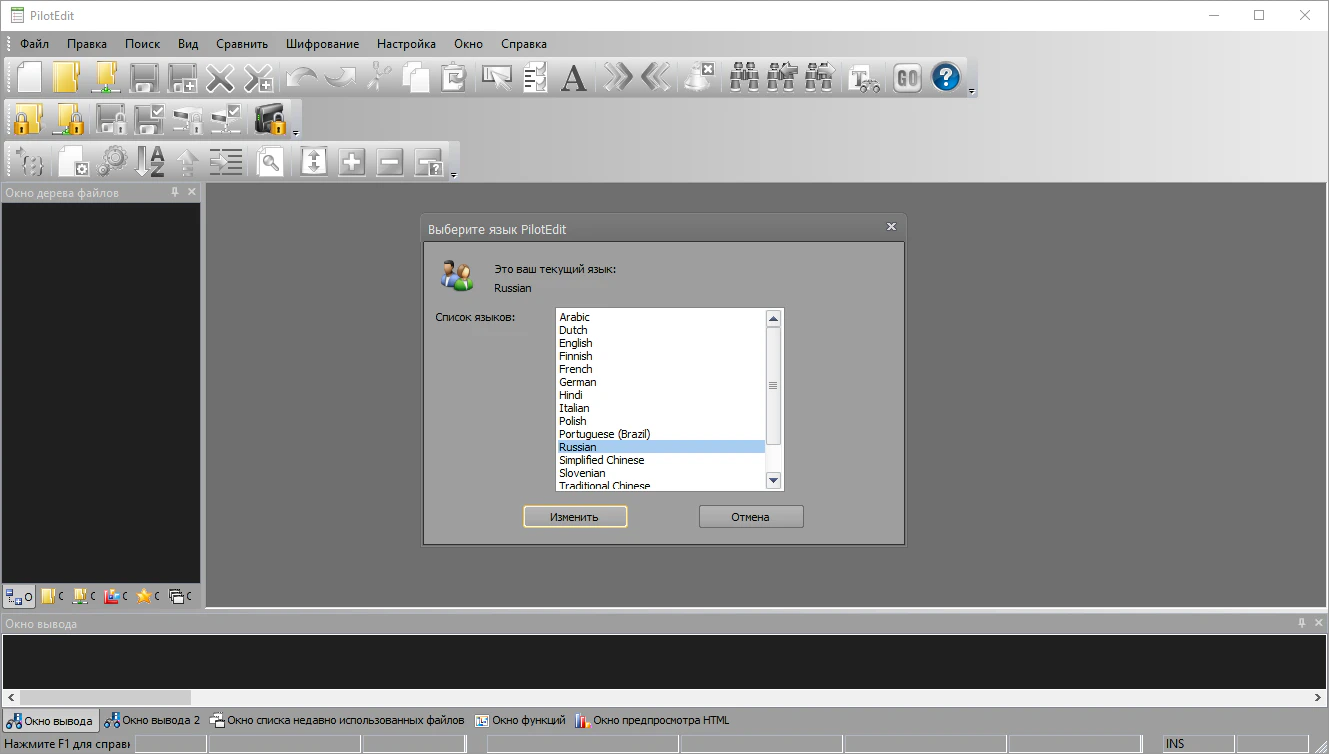Click language list scroll down arrow
The image size is (1329, 754).
(773, 481)
